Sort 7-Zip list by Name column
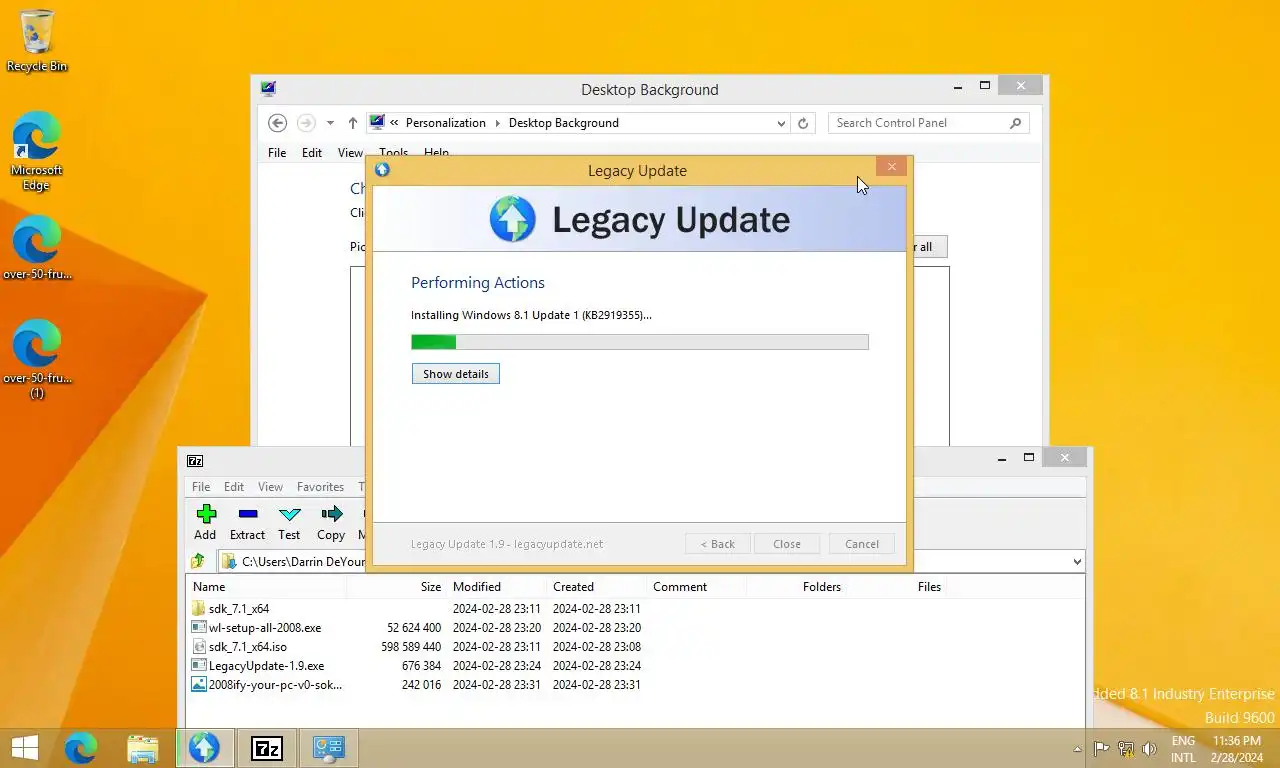The image size is (1280, 768). click(266, 587)
